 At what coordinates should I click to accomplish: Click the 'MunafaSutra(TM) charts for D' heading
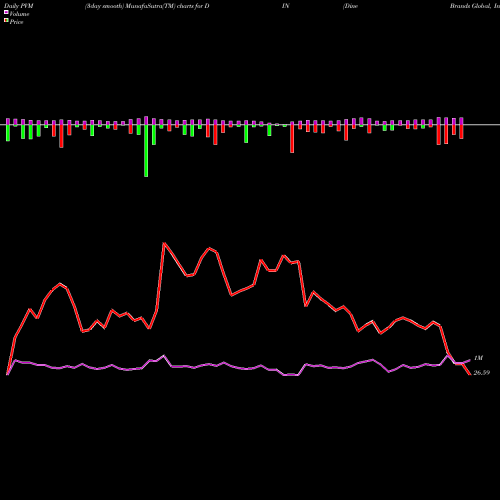click(x=168, y=6)
